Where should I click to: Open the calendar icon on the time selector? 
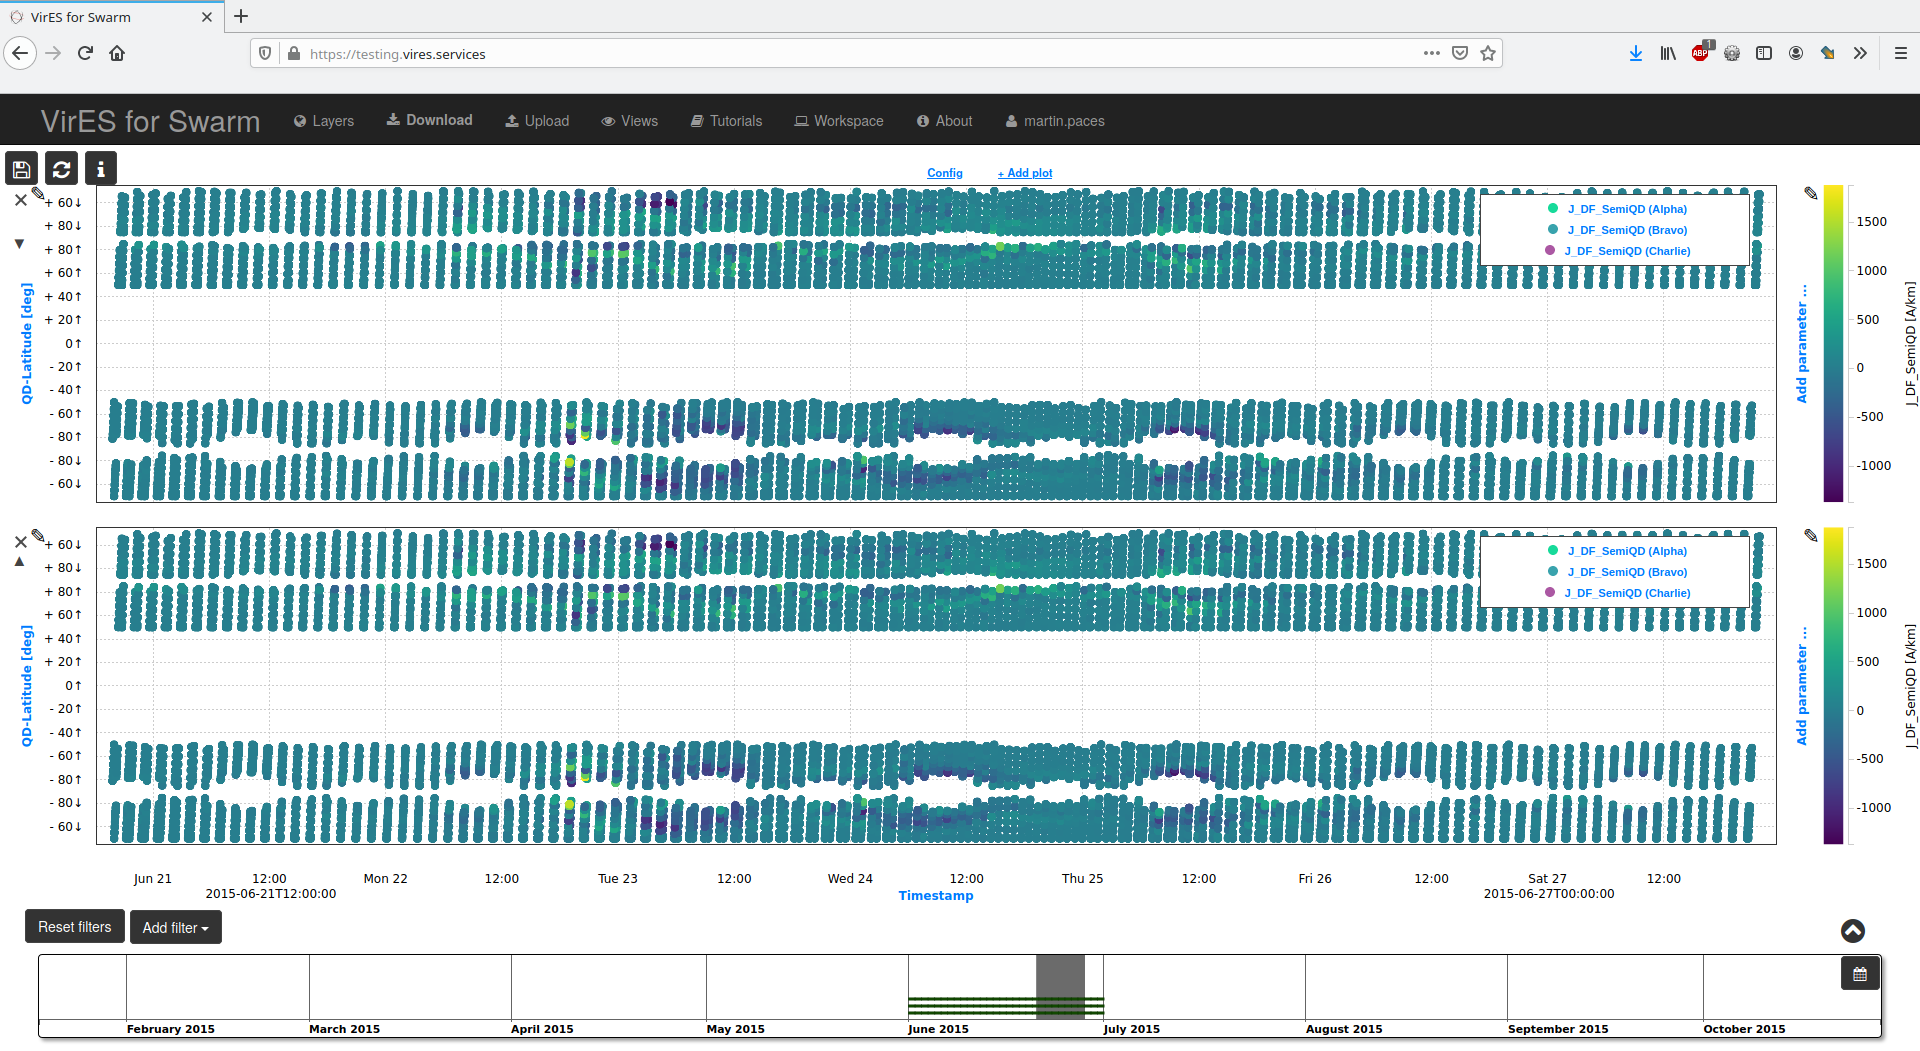click(x=1859, y=972)
